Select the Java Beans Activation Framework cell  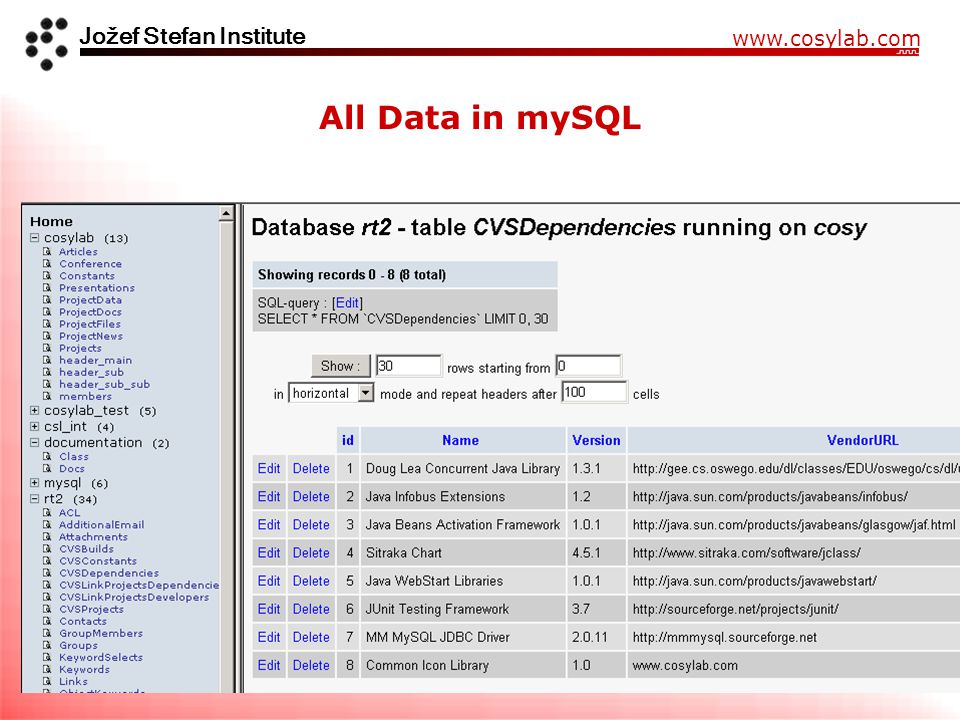click(x=463, y=525)
